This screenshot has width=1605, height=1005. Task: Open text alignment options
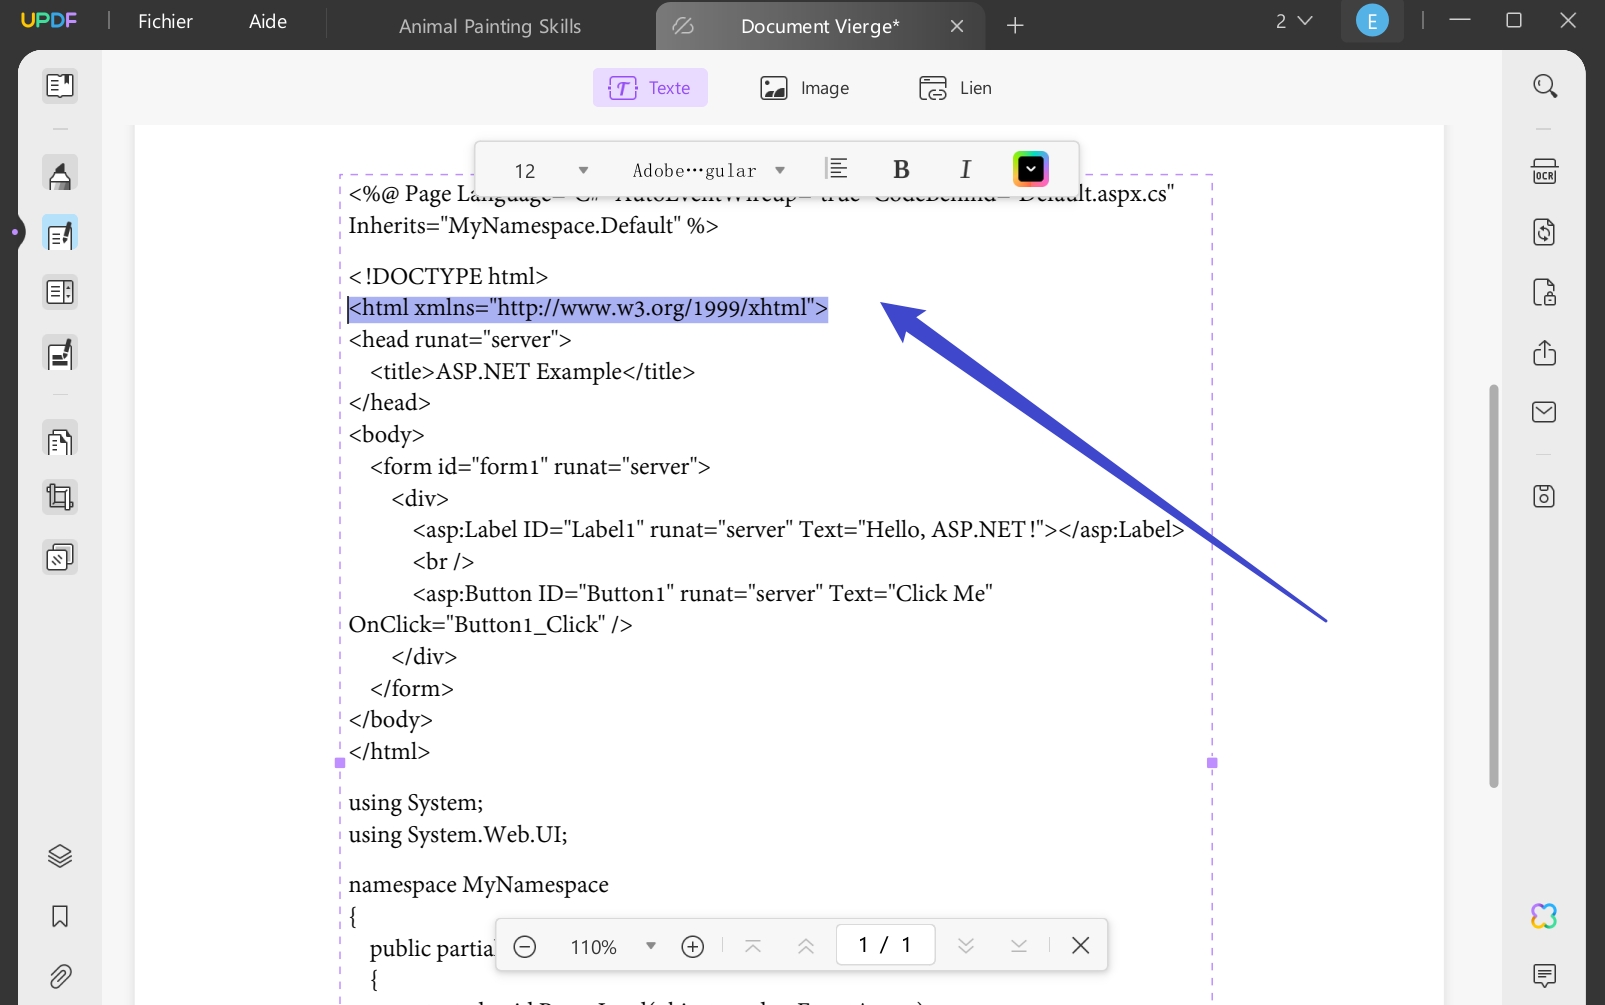coord(837,169)
